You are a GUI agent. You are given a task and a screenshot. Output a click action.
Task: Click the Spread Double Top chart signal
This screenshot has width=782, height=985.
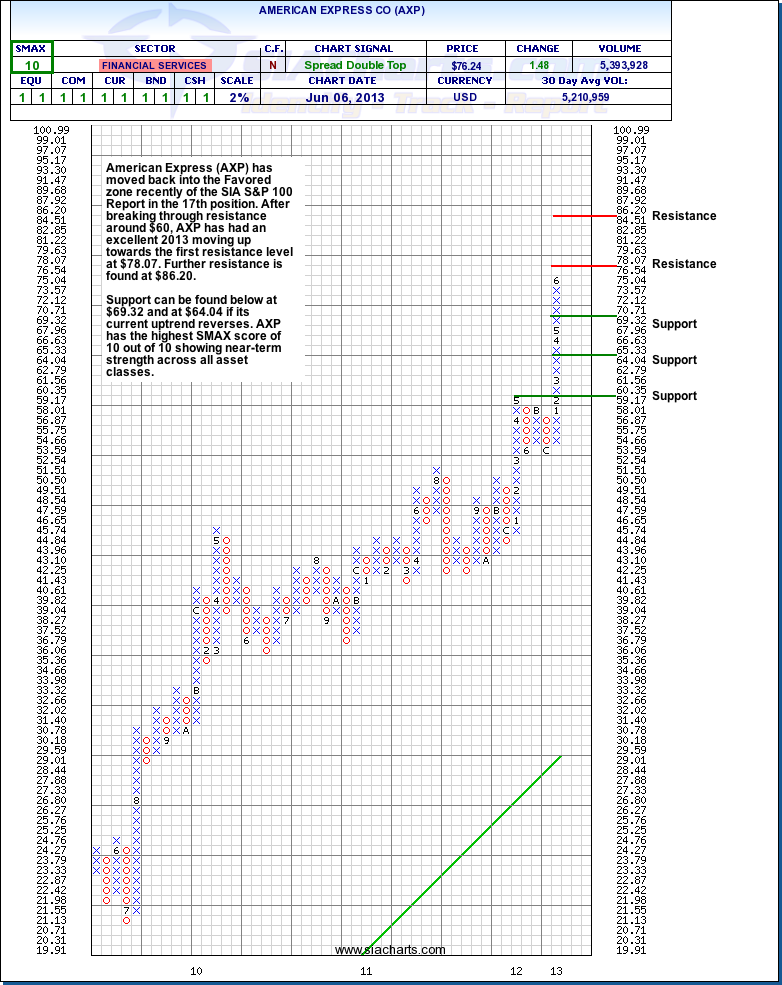(x=353, y=65)
